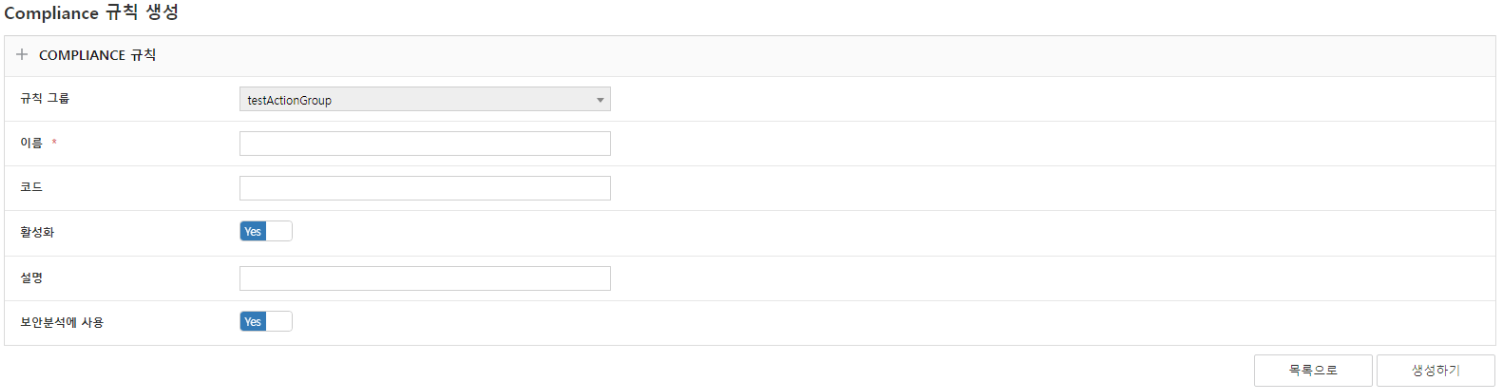Toggle the 보안분석에 사용 switch
The height and width of the screenshot is (391, 1500).
pos(266,322)
